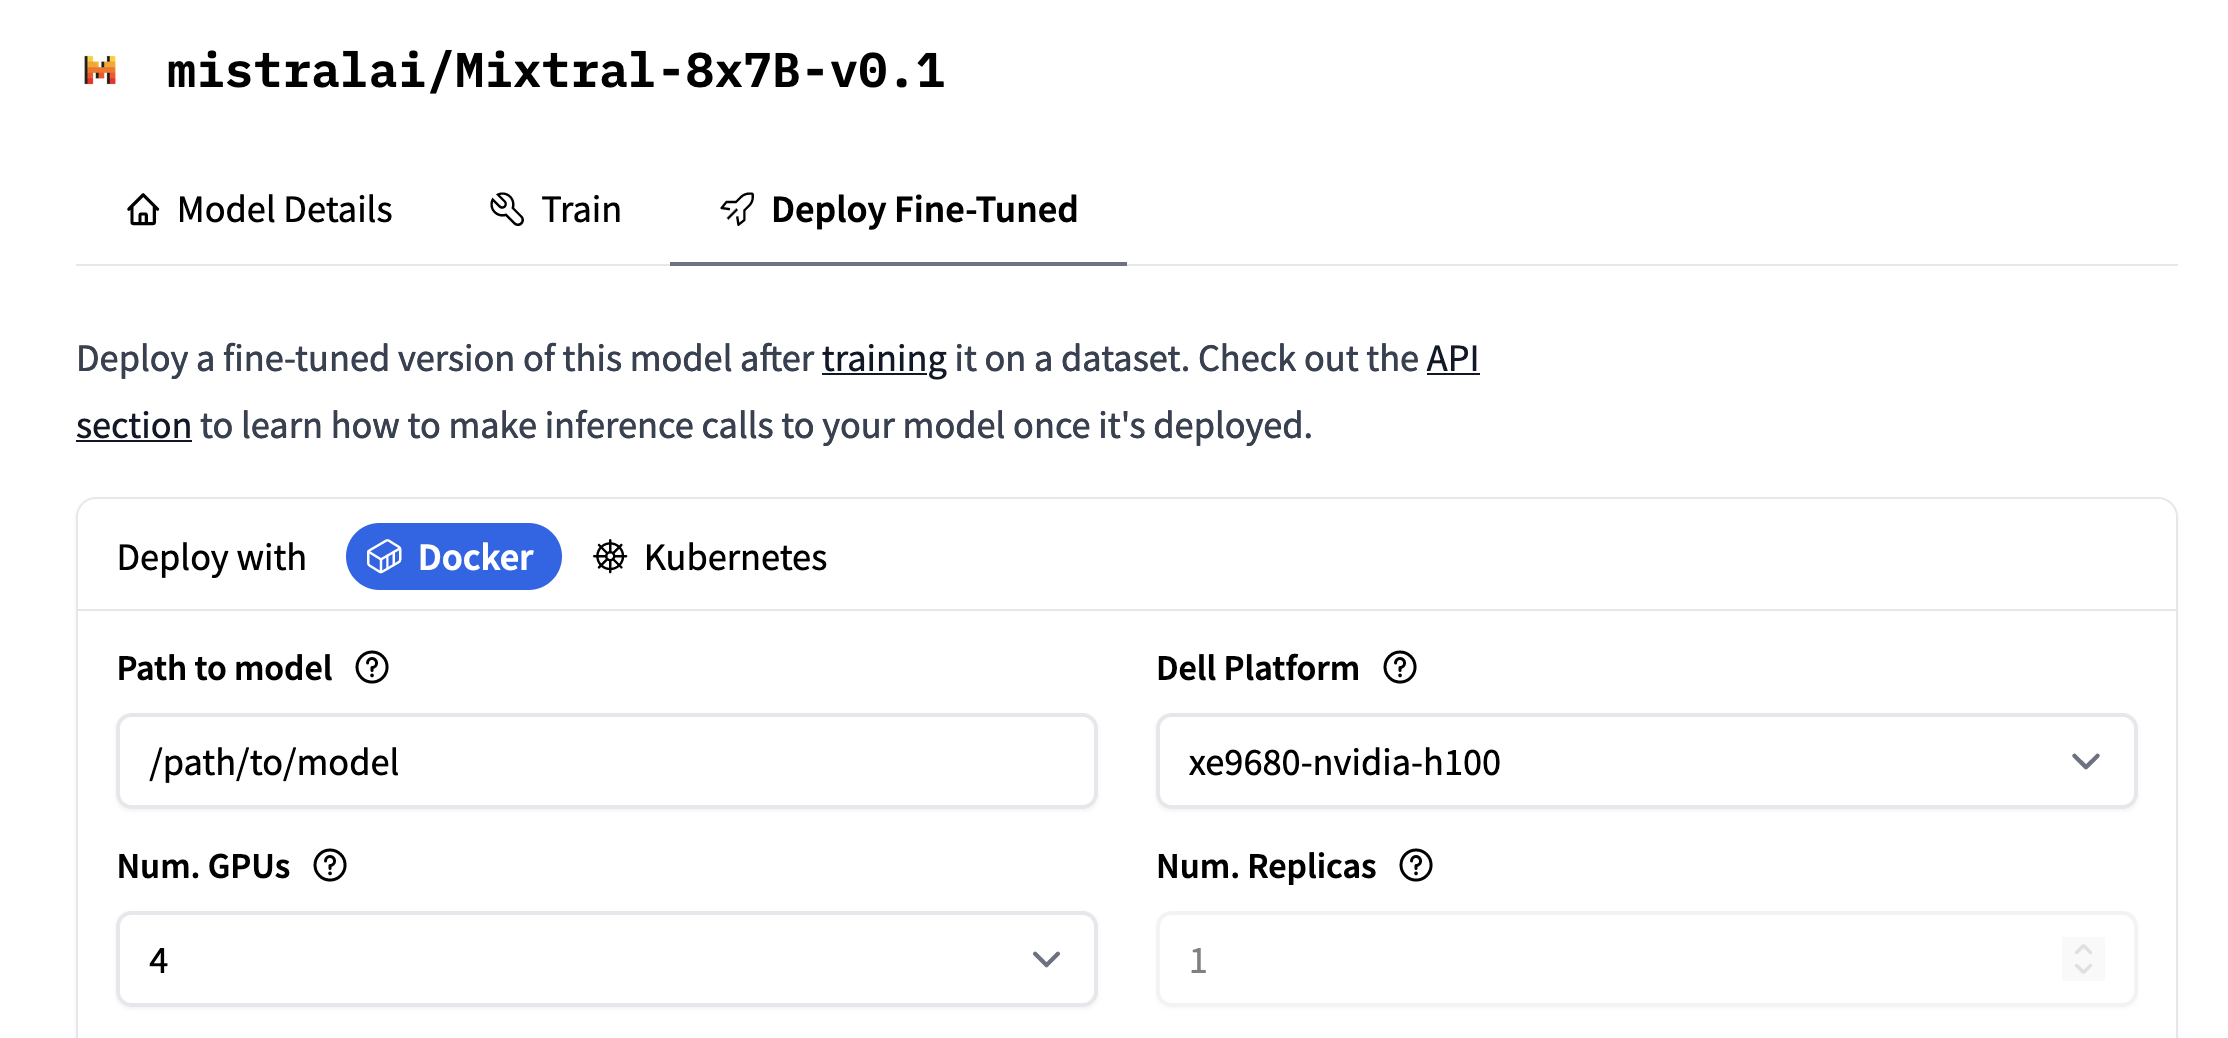Screen dimensions: 2228x1038
Task: Click the Mistral AI logo icon
Action: pos(100,71)
